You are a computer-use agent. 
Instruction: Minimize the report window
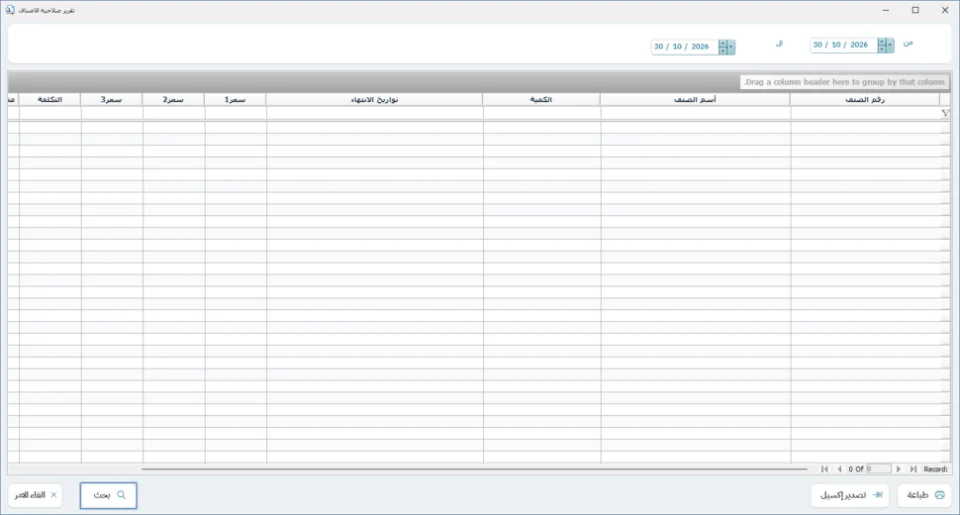pos(886,10)
